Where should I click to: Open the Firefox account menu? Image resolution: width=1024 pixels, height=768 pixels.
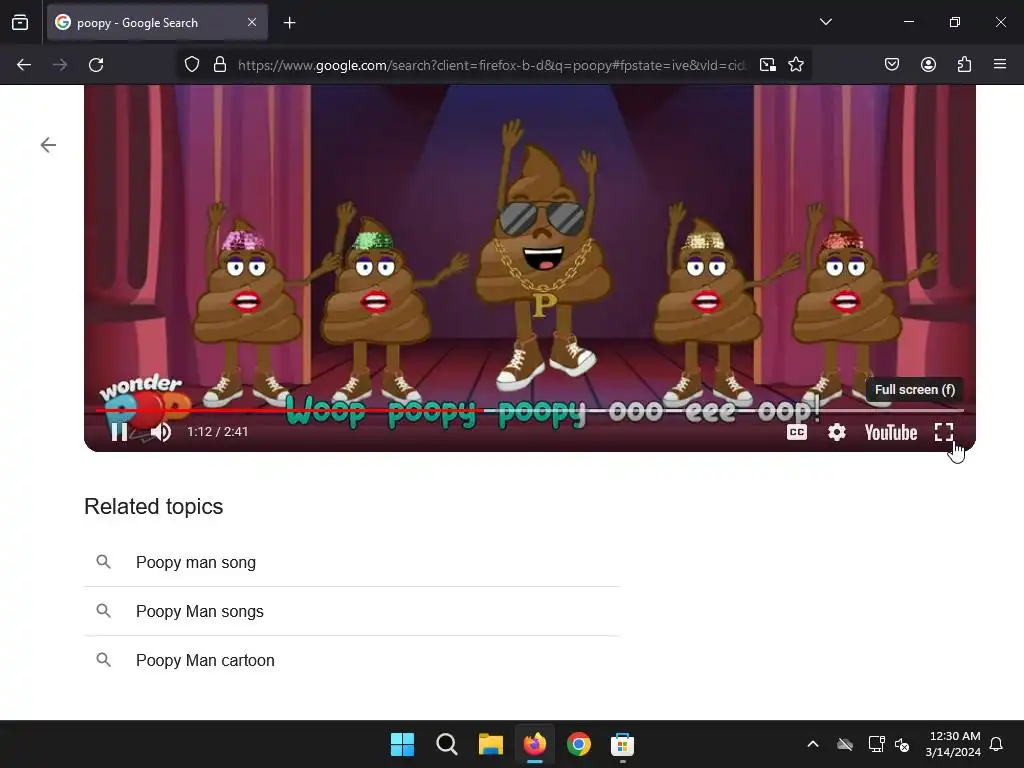[928, 65]
